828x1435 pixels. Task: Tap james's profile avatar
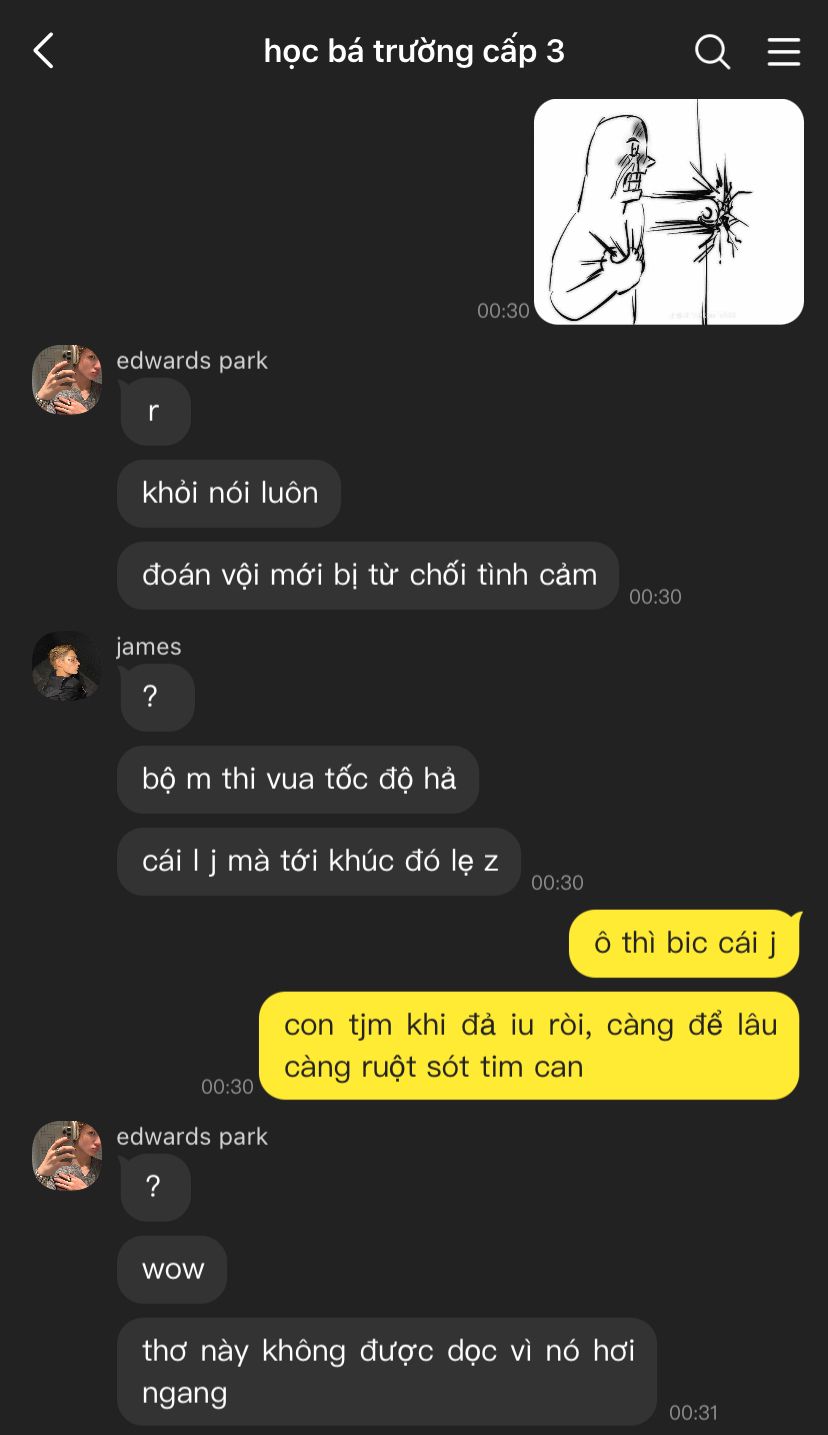pyautogui.click(x=67, y=666)
